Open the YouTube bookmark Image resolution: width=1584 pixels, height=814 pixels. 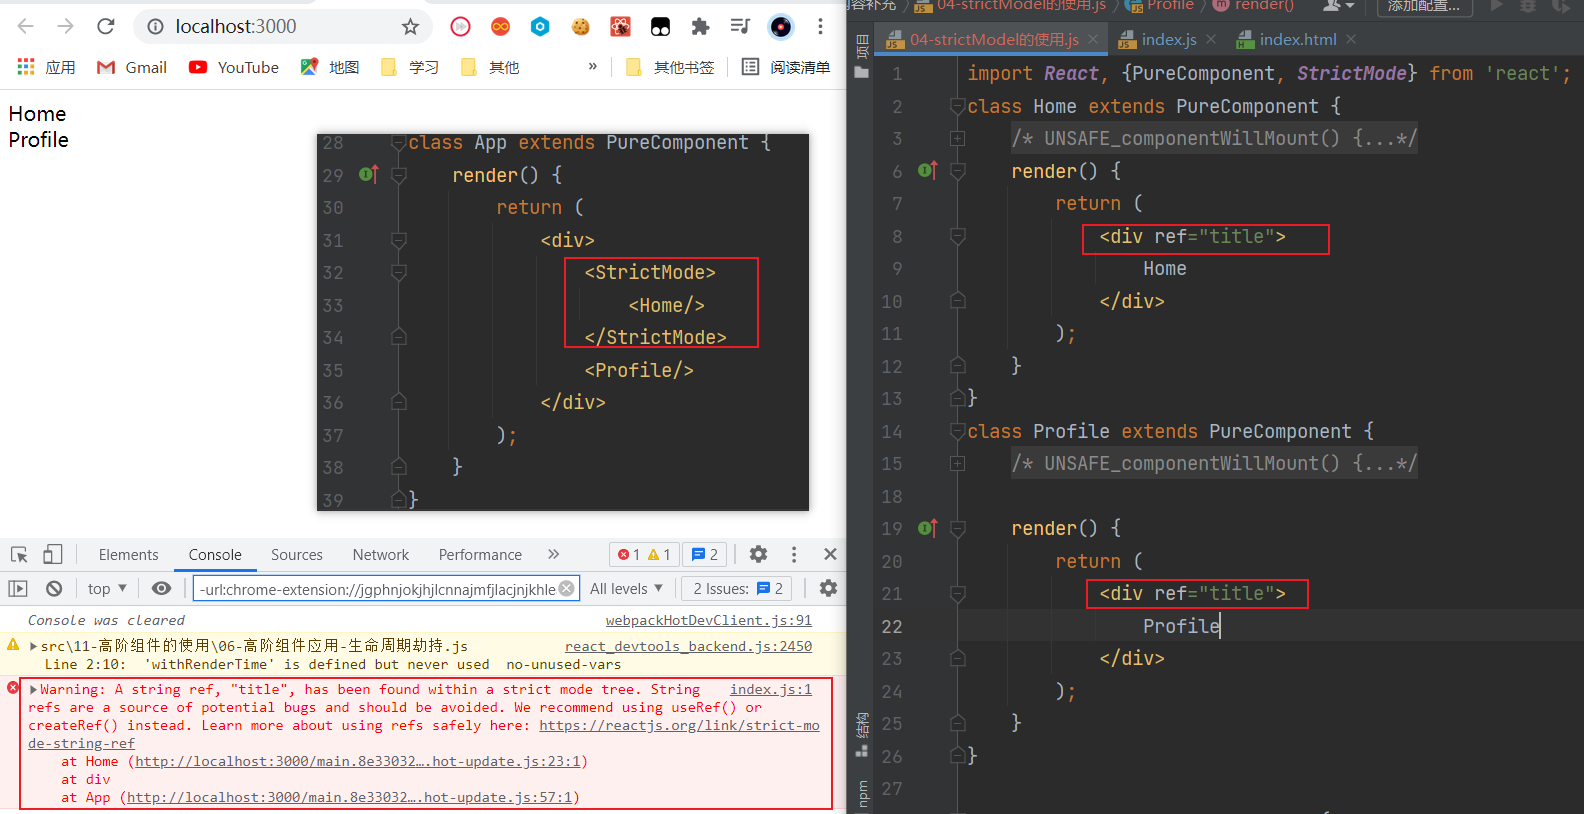click(234, 67)
